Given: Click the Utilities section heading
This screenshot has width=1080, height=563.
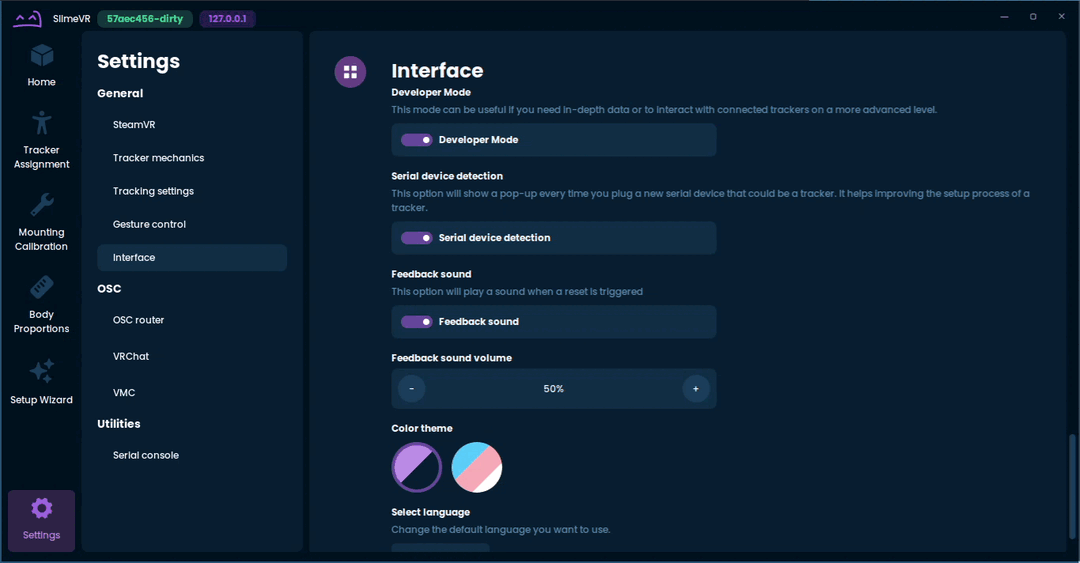Looking at the screenshot, I should point(118,424).
